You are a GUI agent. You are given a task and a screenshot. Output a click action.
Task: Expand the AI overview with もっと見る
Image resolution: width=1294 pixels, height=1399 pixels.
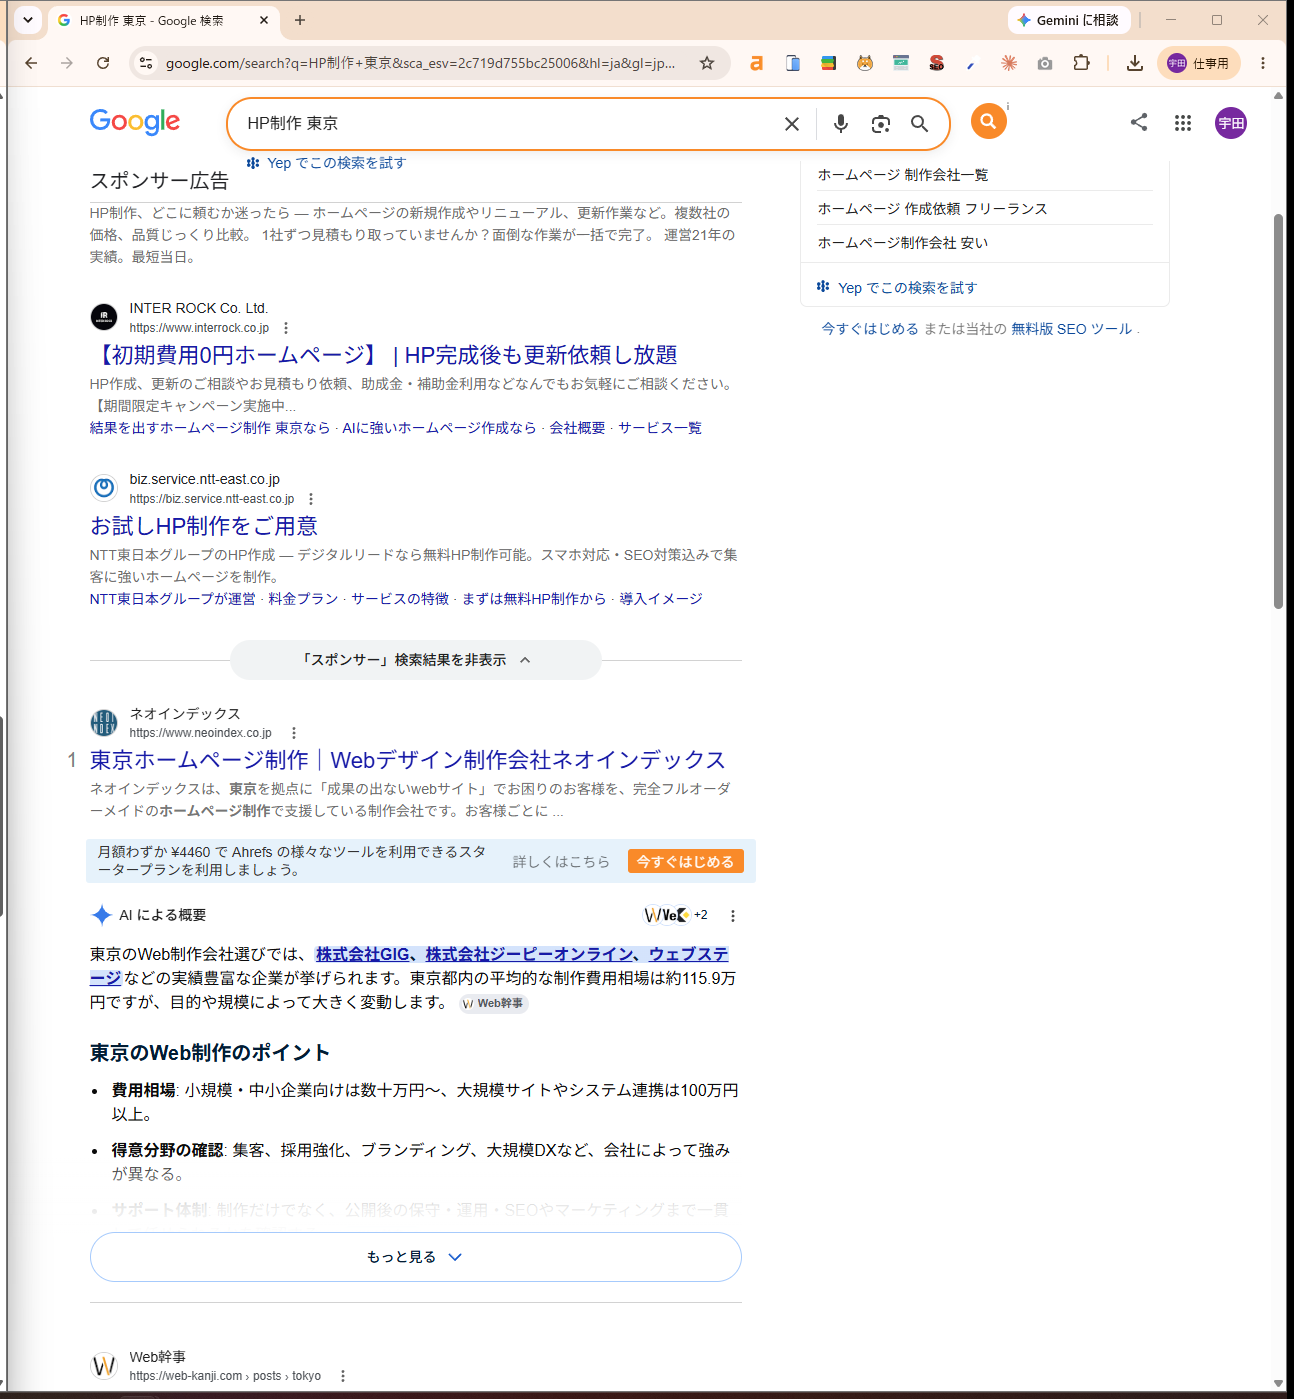[x=416, y=1257]
